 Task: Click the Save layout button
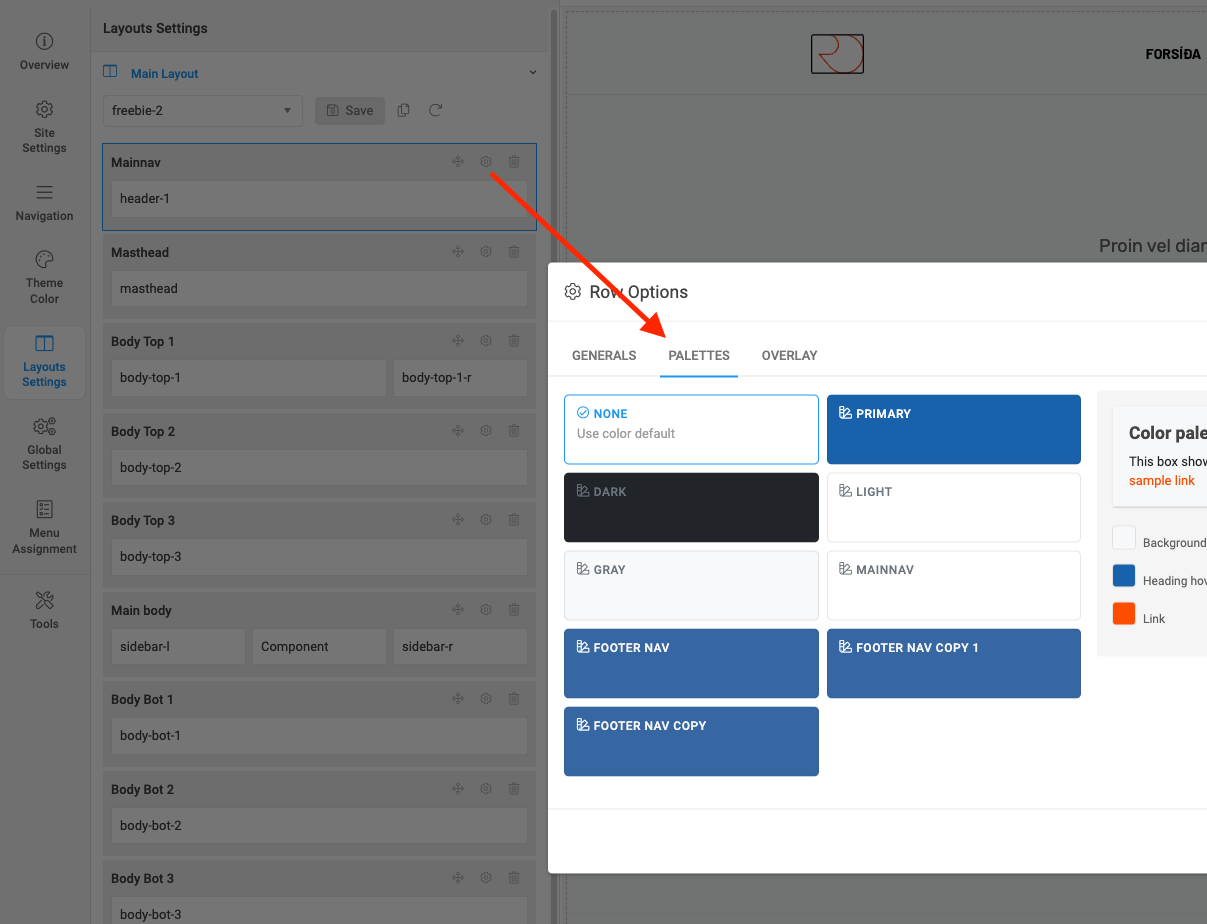click(x=350, y=111)
